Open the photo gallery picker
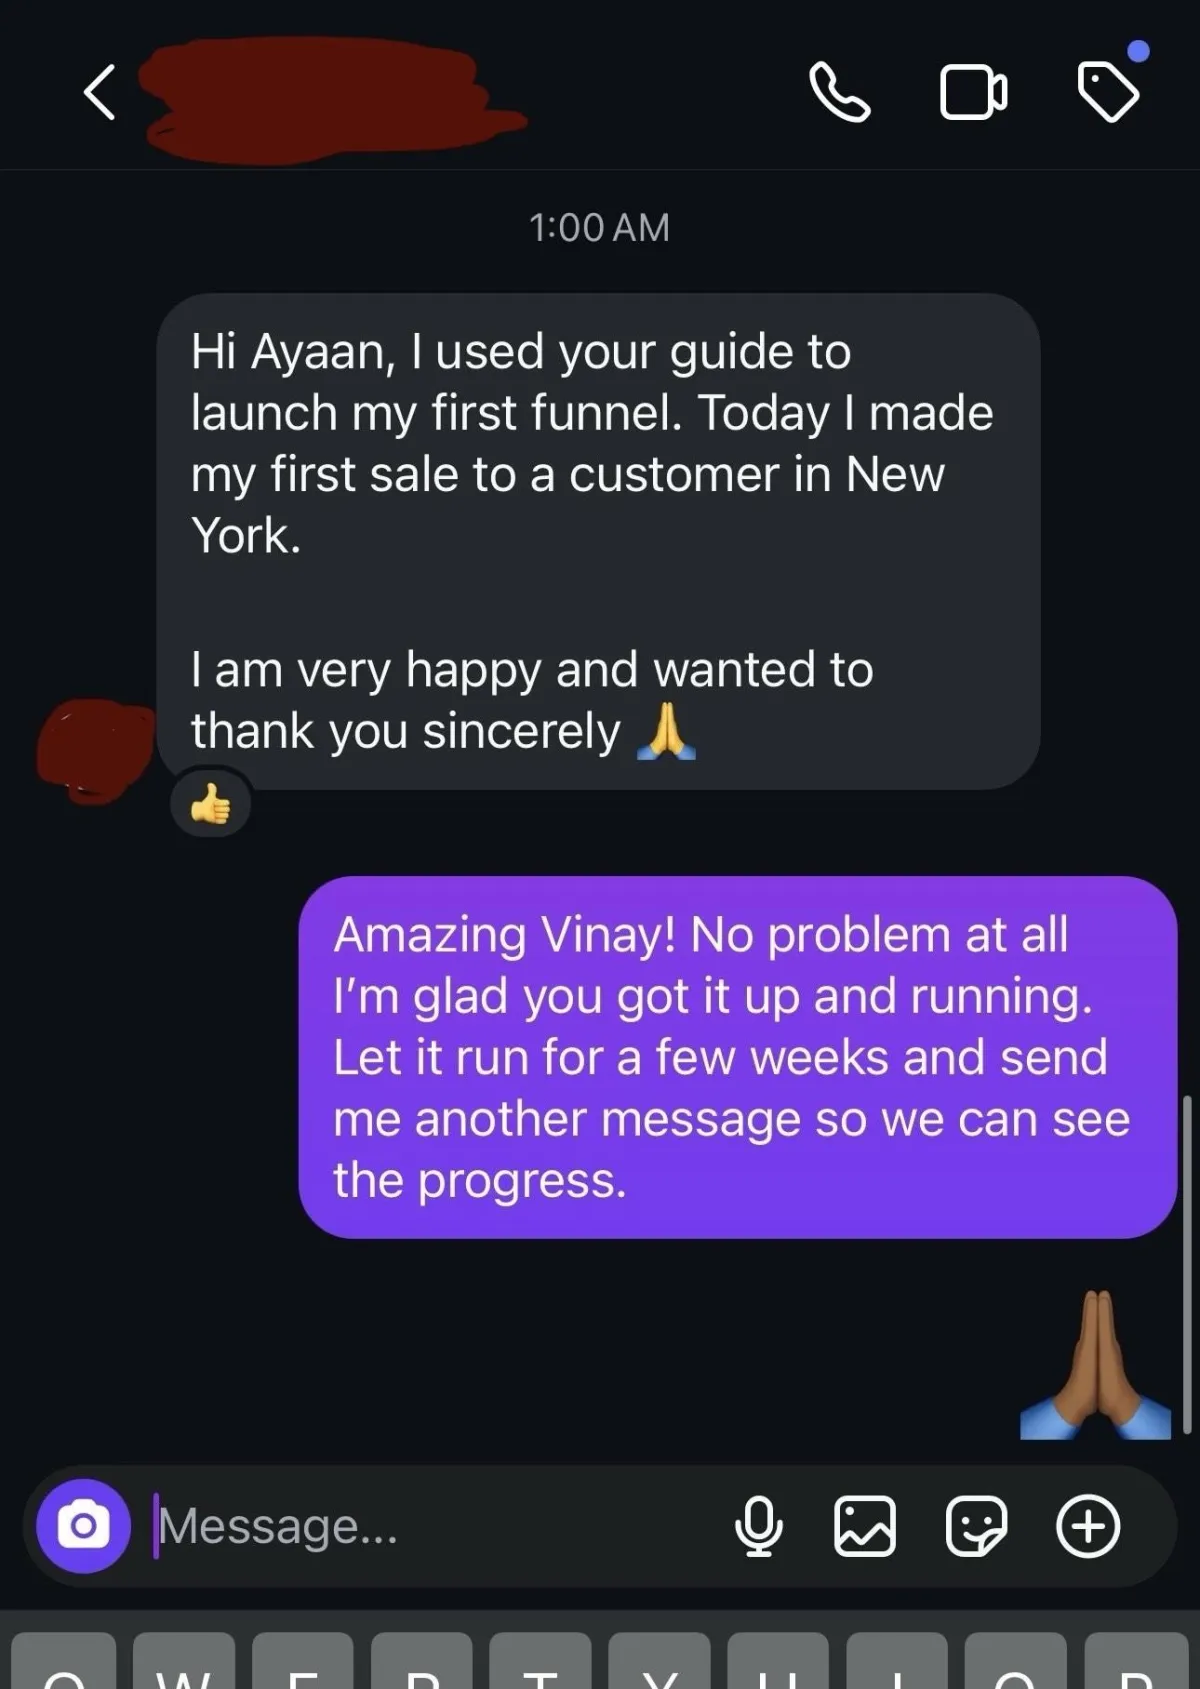This screenshot has width=1200, height=1689. pos(865,1527)
